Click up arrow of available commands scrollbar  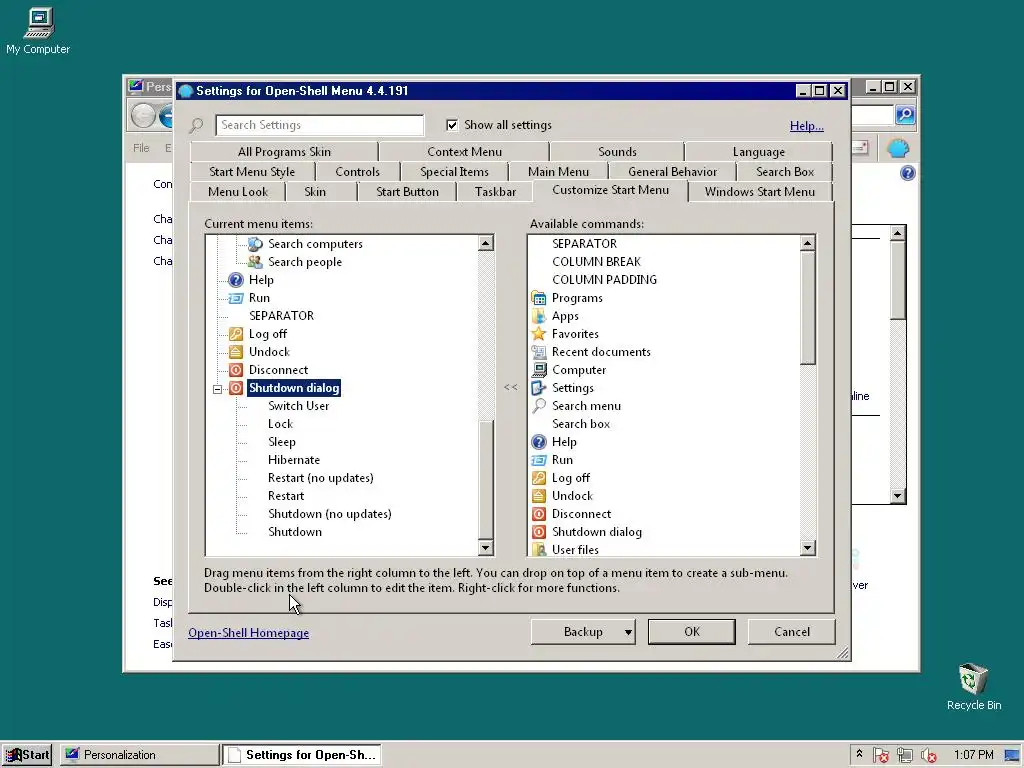(x=807, y=244)
